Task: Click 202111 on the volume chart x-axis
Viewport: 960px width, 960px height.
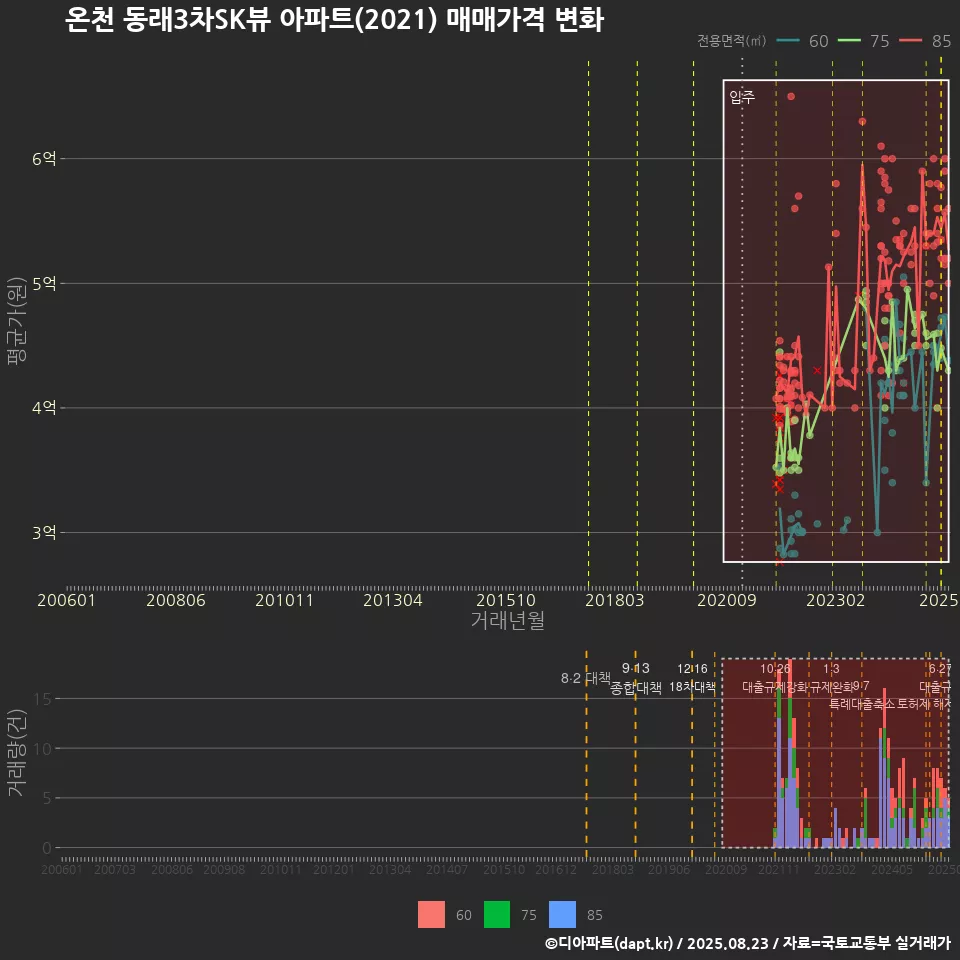Action: [779, 869]
